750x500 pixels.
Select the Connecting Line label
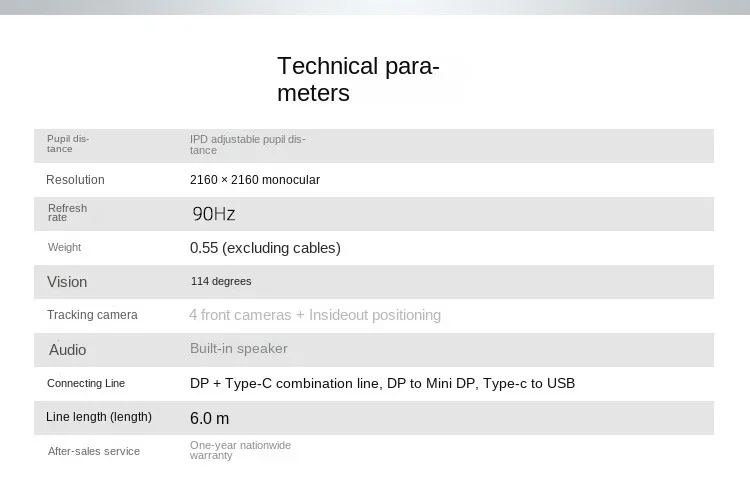[x=86, y=383]
